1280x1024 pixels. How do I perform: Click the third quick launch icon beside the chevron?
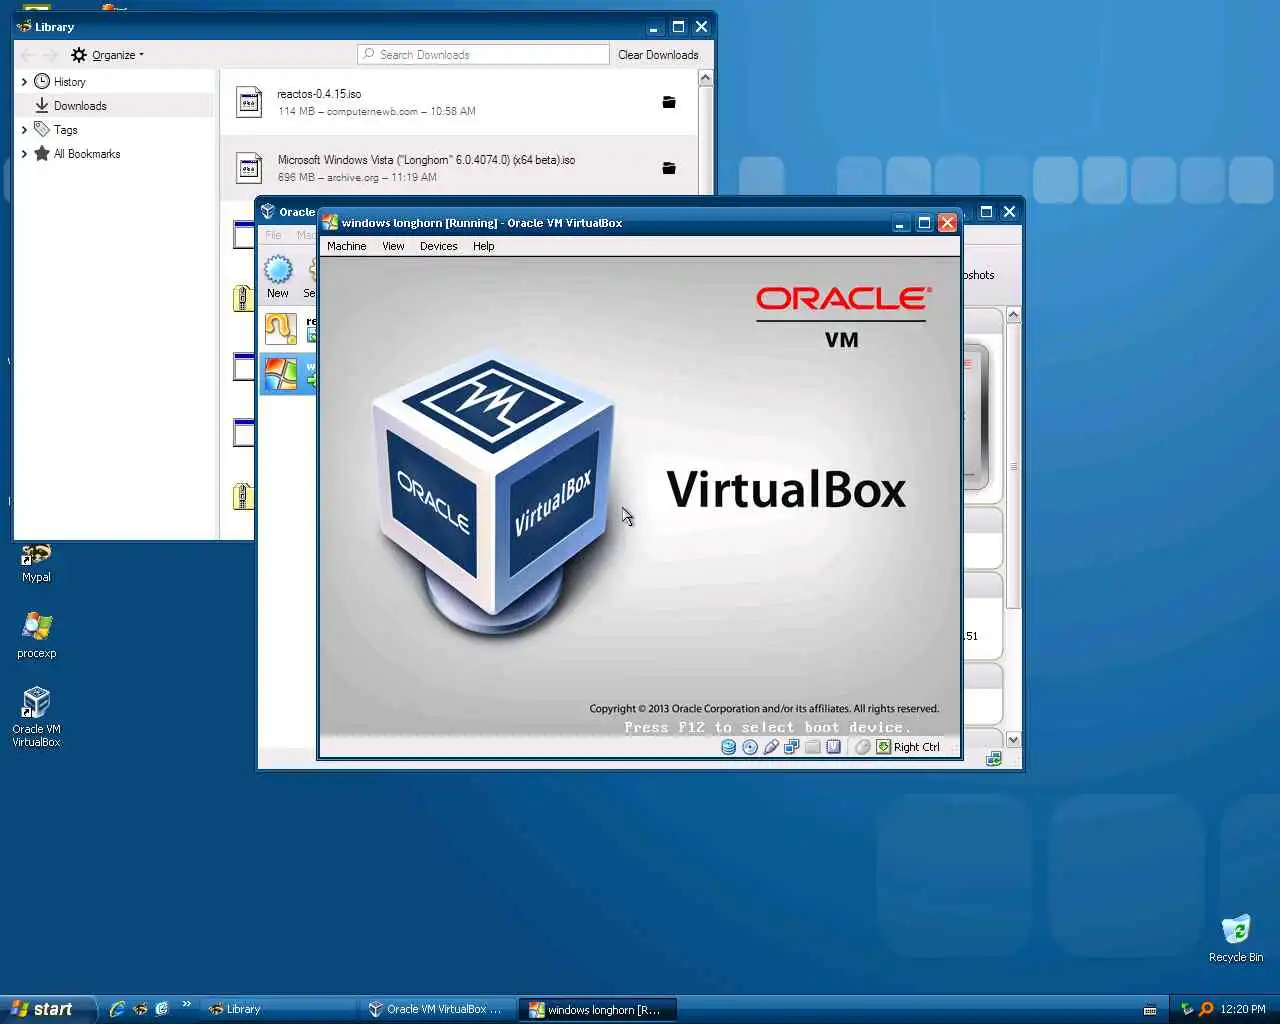pos(162,1009)
